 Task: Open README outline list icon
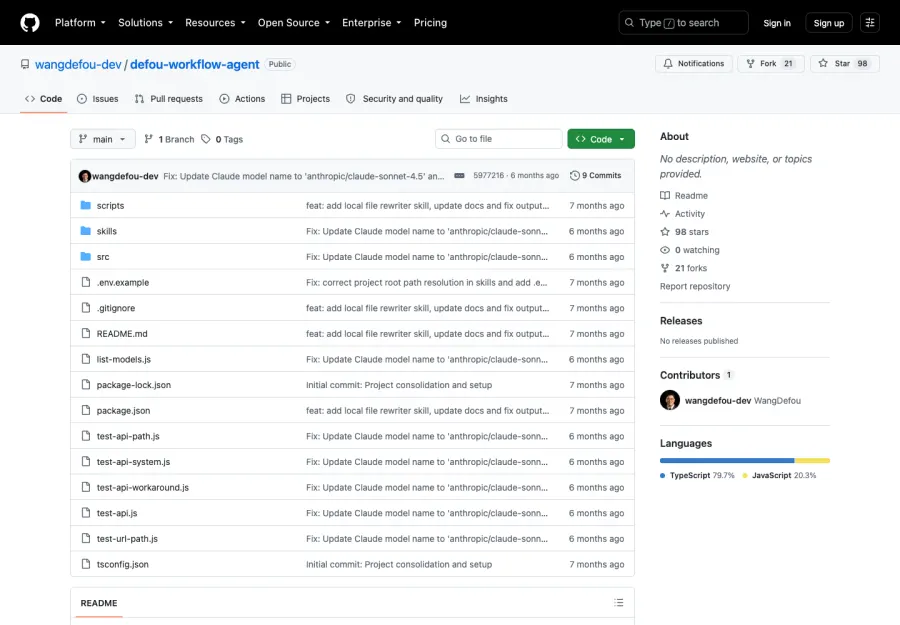(618, 603)
